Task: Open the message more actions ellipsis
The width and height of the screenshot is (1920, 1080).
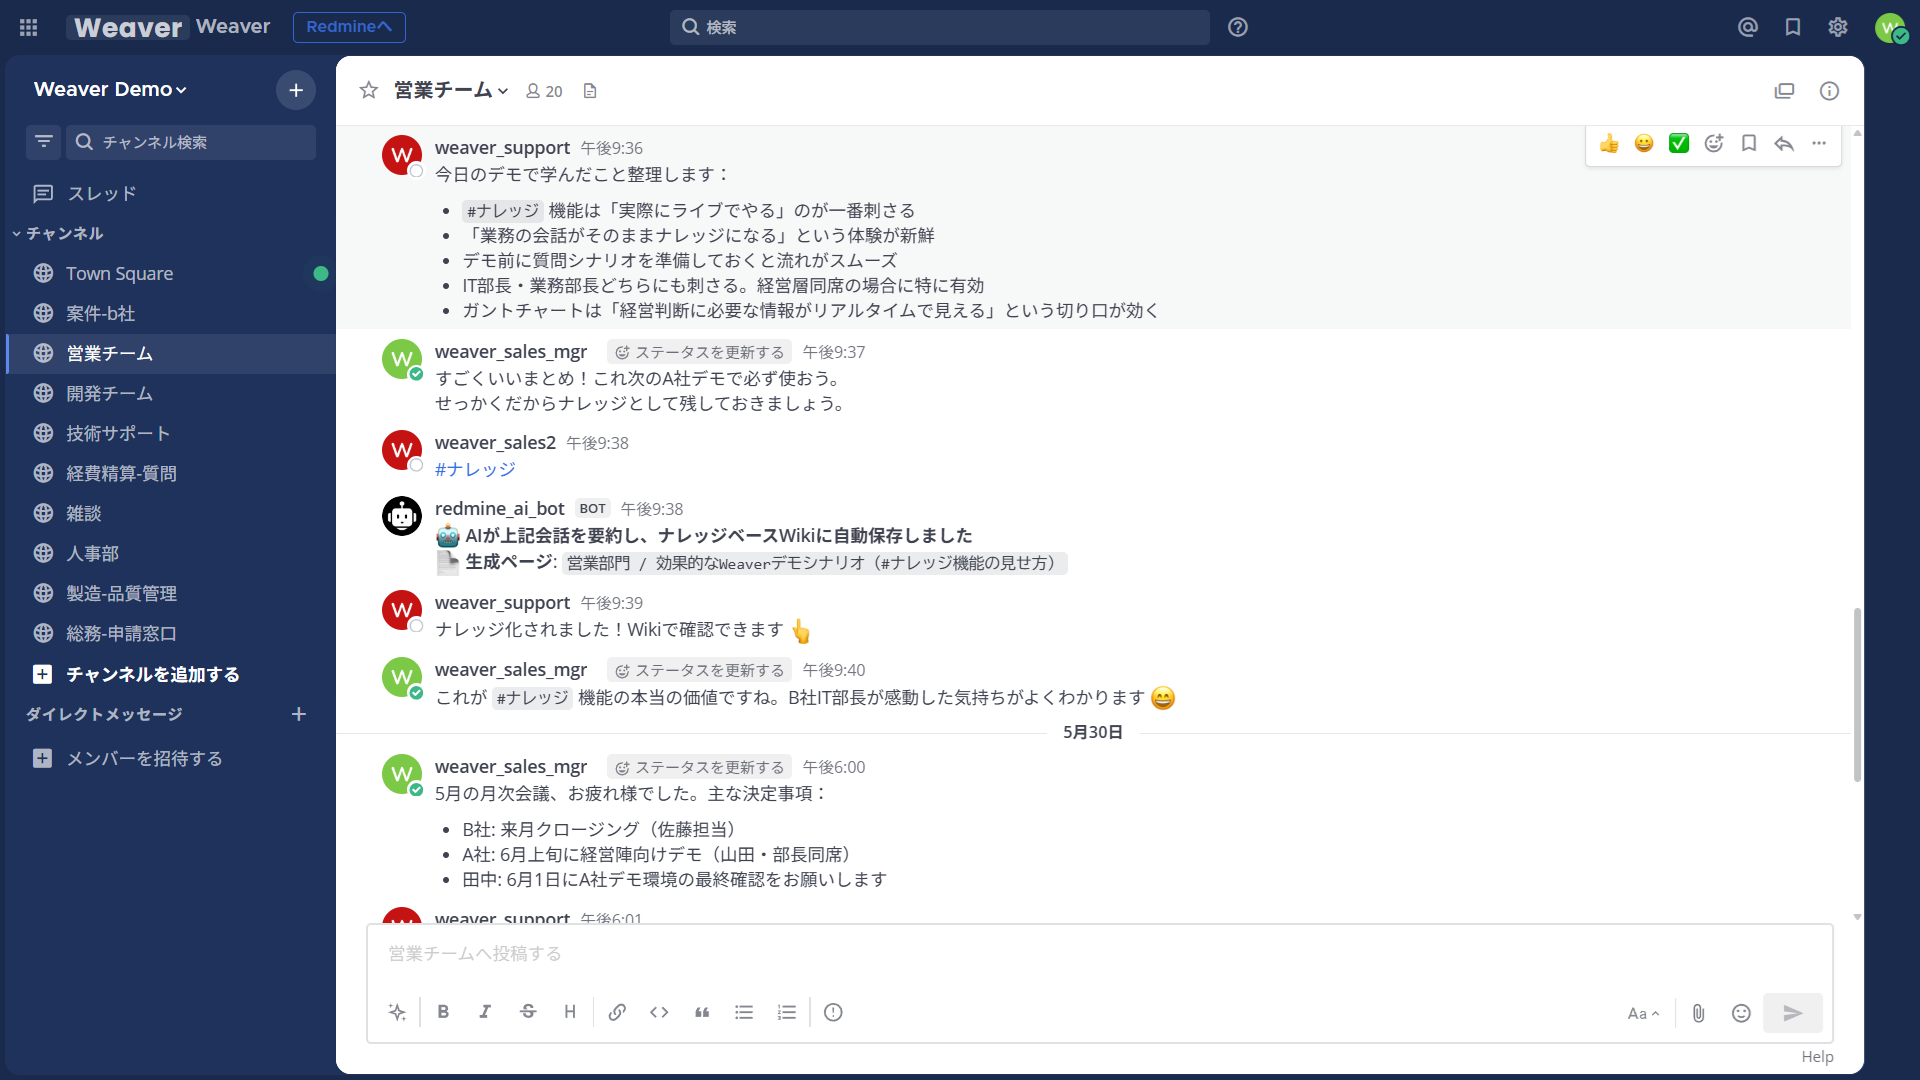Action: pyautogui.click(x=1819, y=143)
